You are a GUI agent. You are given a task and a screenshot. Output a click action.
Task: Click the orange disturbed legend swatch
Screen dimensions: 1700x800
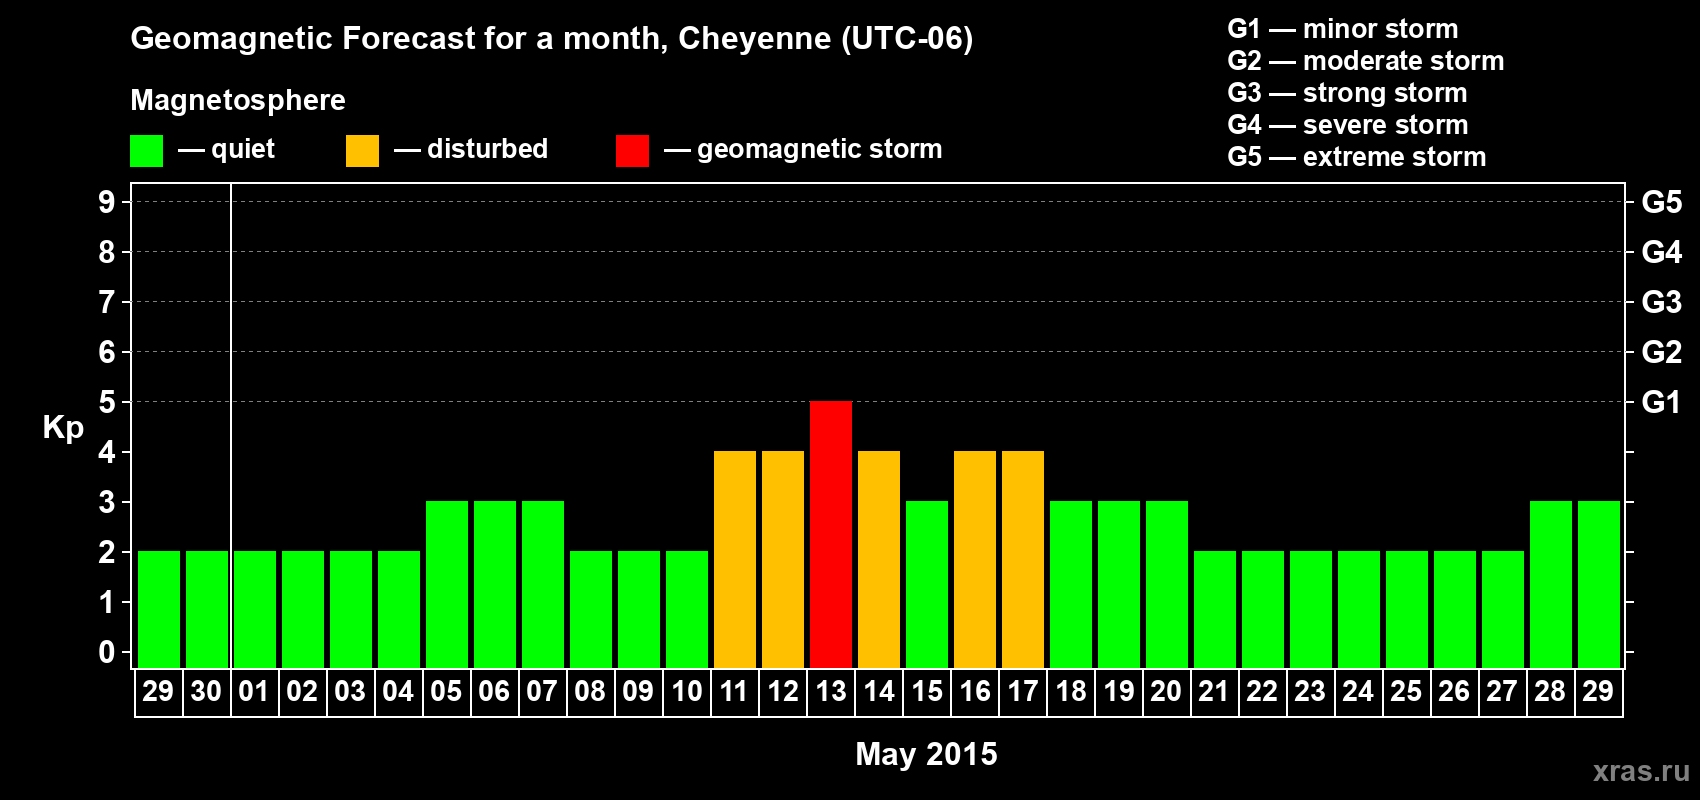pos(362,151)
